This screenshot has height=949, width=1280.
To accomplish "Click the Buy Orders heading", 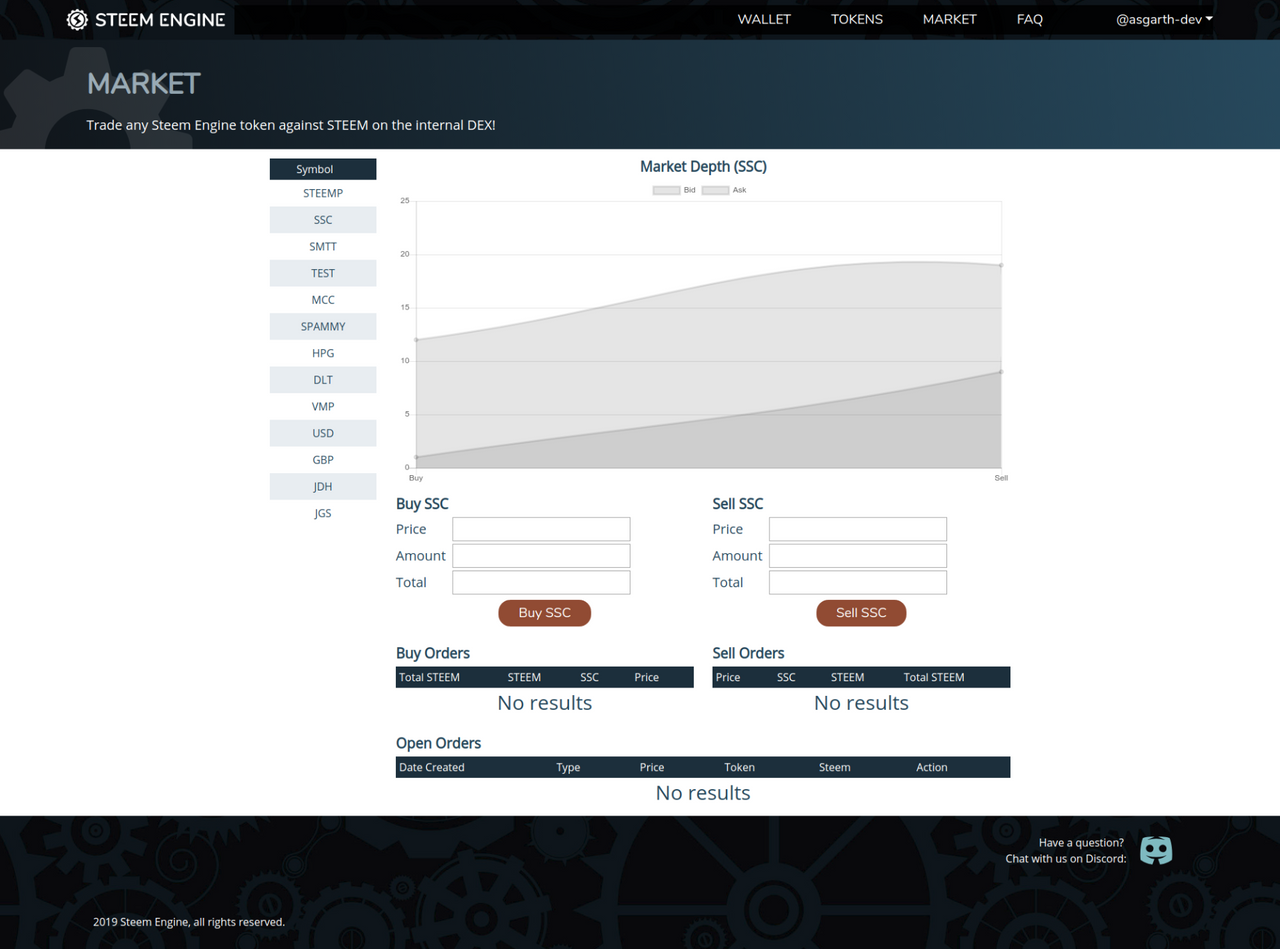I will [433, 653].
